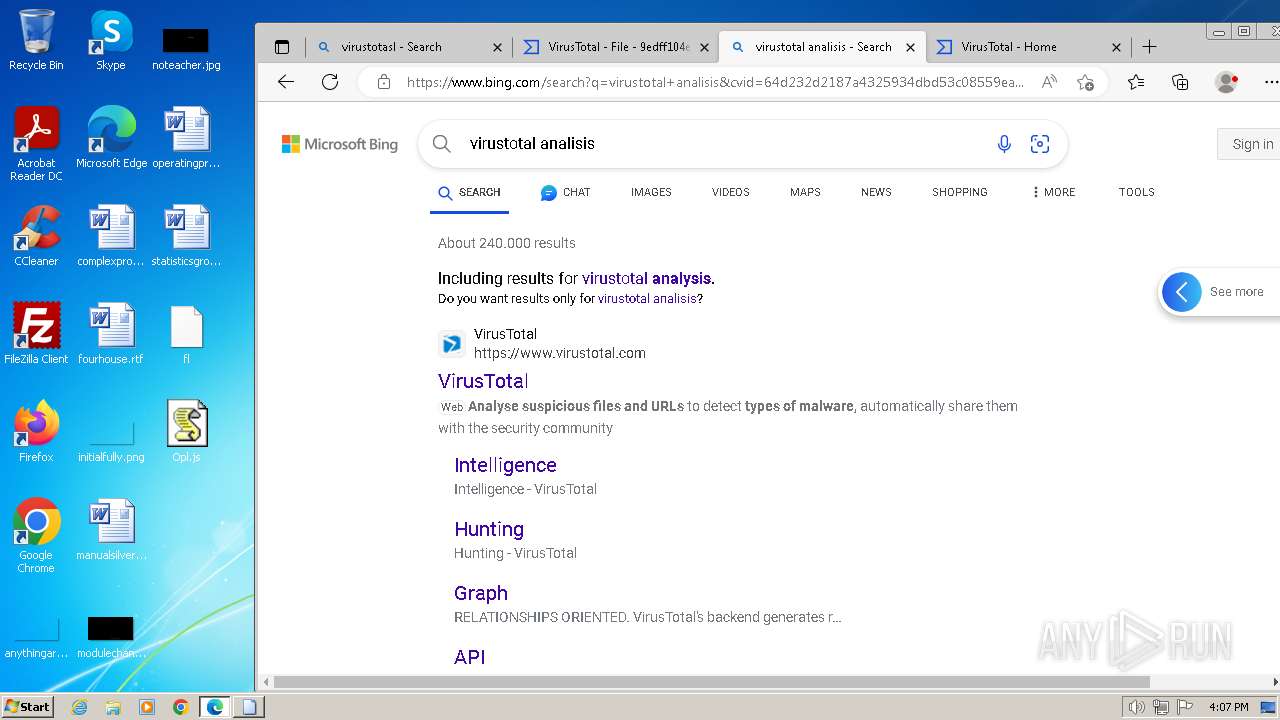The height and width of the screenshot is (720, 1280).
Task: Select the SHOPPING search category
Action: 959,192
